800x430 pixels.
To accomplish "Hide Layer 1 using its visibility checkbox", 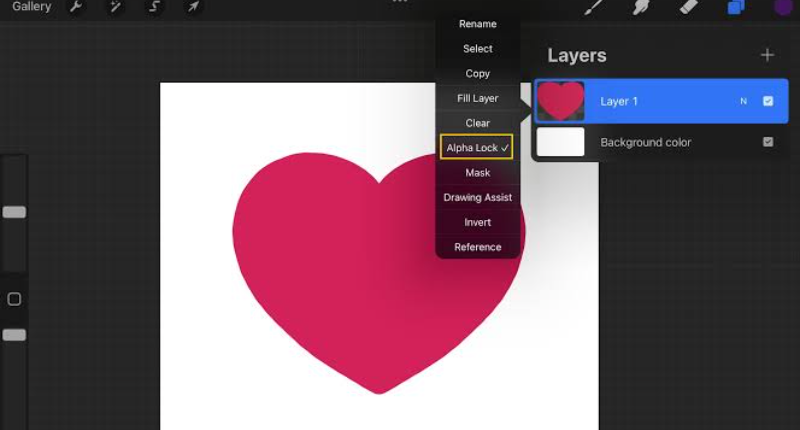I will [x=768, y=101].
